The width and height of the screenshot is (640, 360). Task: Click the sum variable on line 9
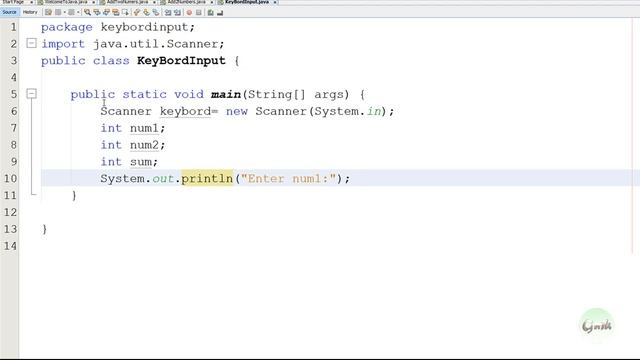[x=141, y=162]
